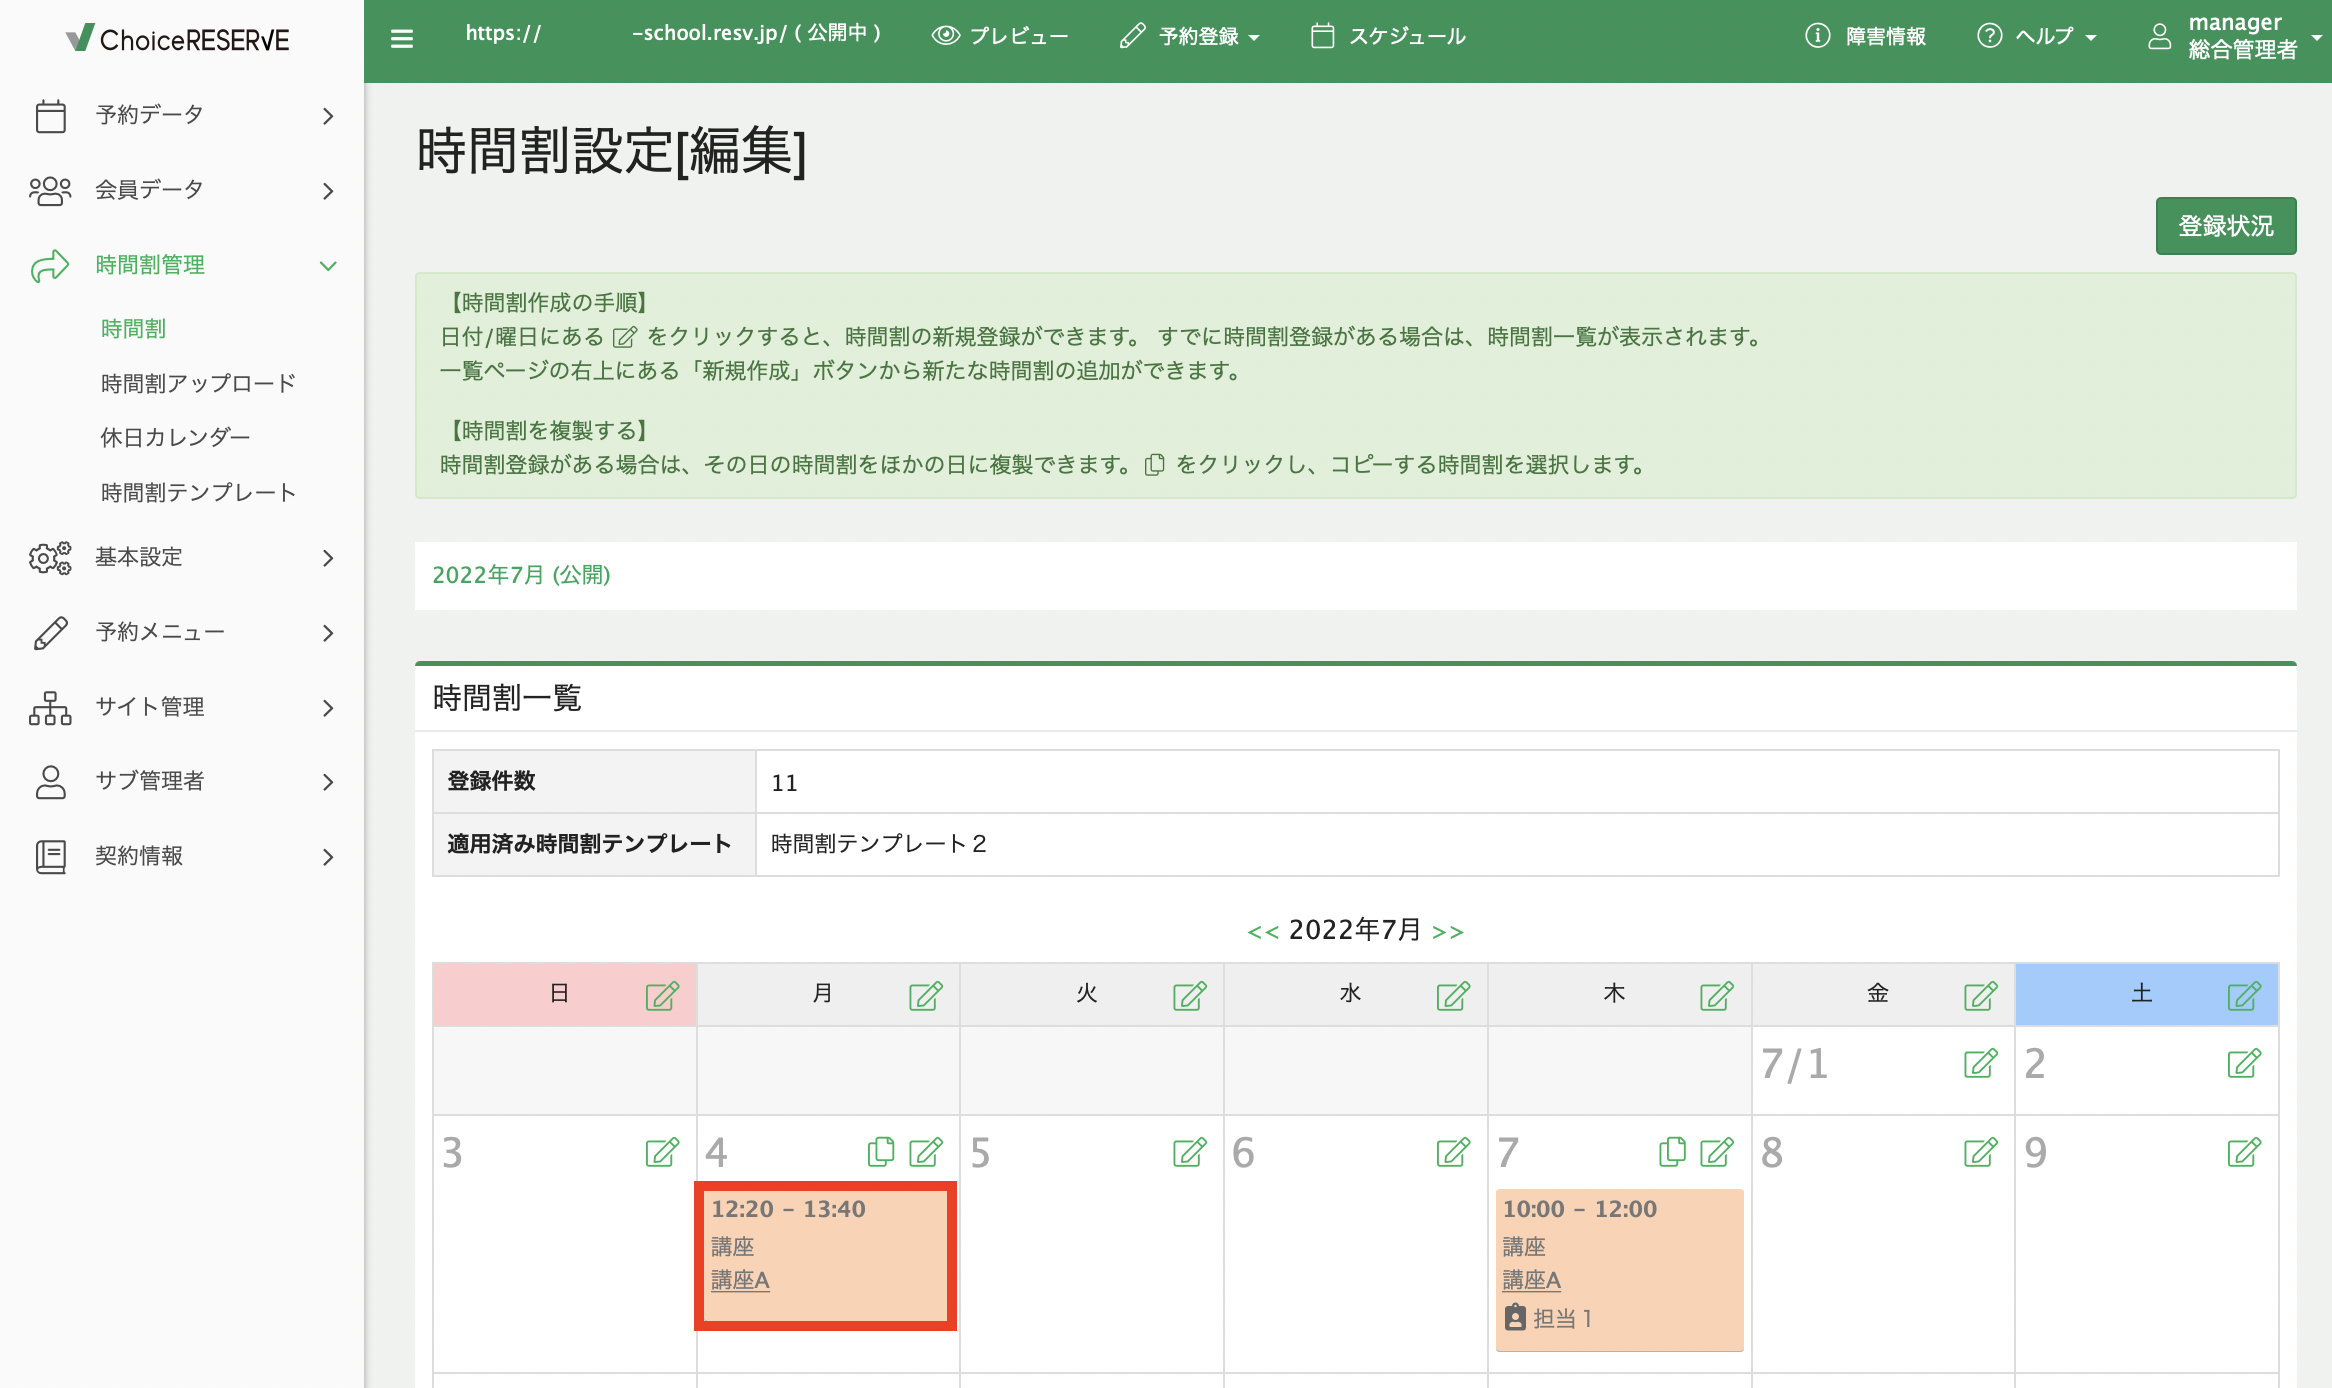The height and width of the screenshot is (1388, 2332).
Task: Expand the 予約データ sidebar section
Action: coord(182,116)
